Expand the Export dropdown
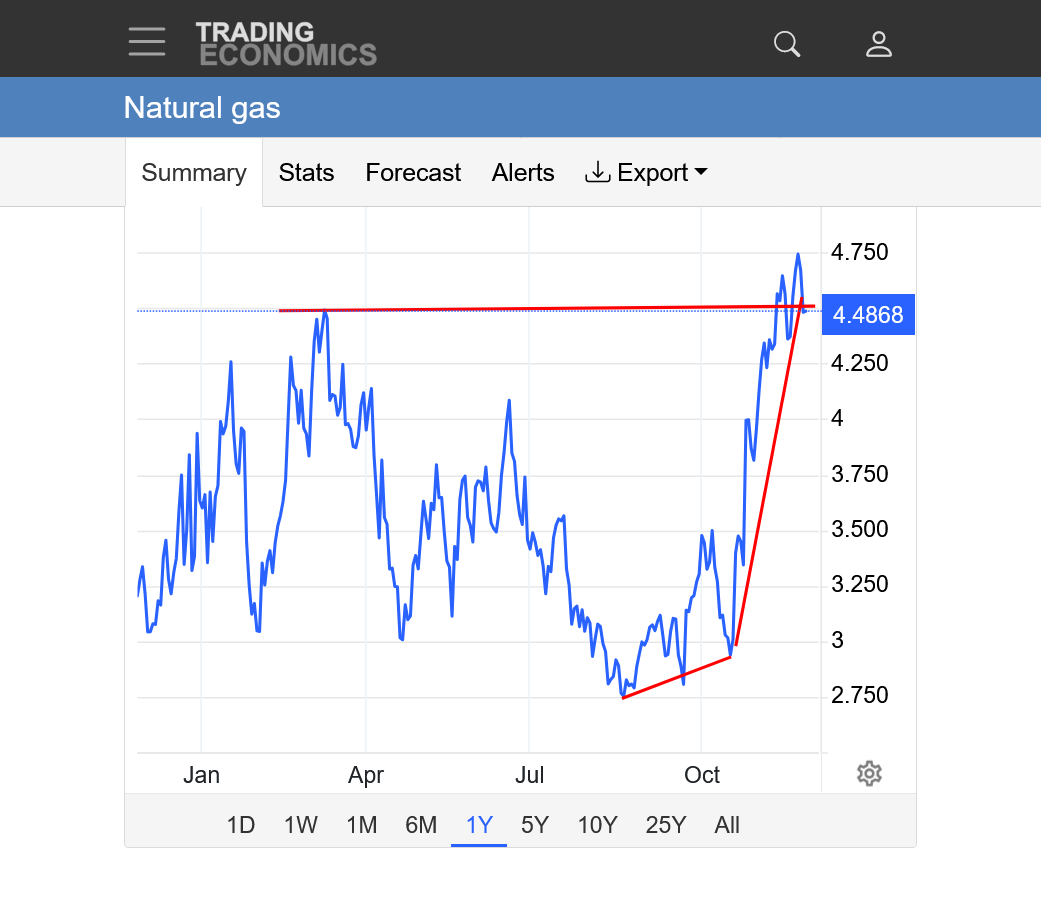 point(647,173)
